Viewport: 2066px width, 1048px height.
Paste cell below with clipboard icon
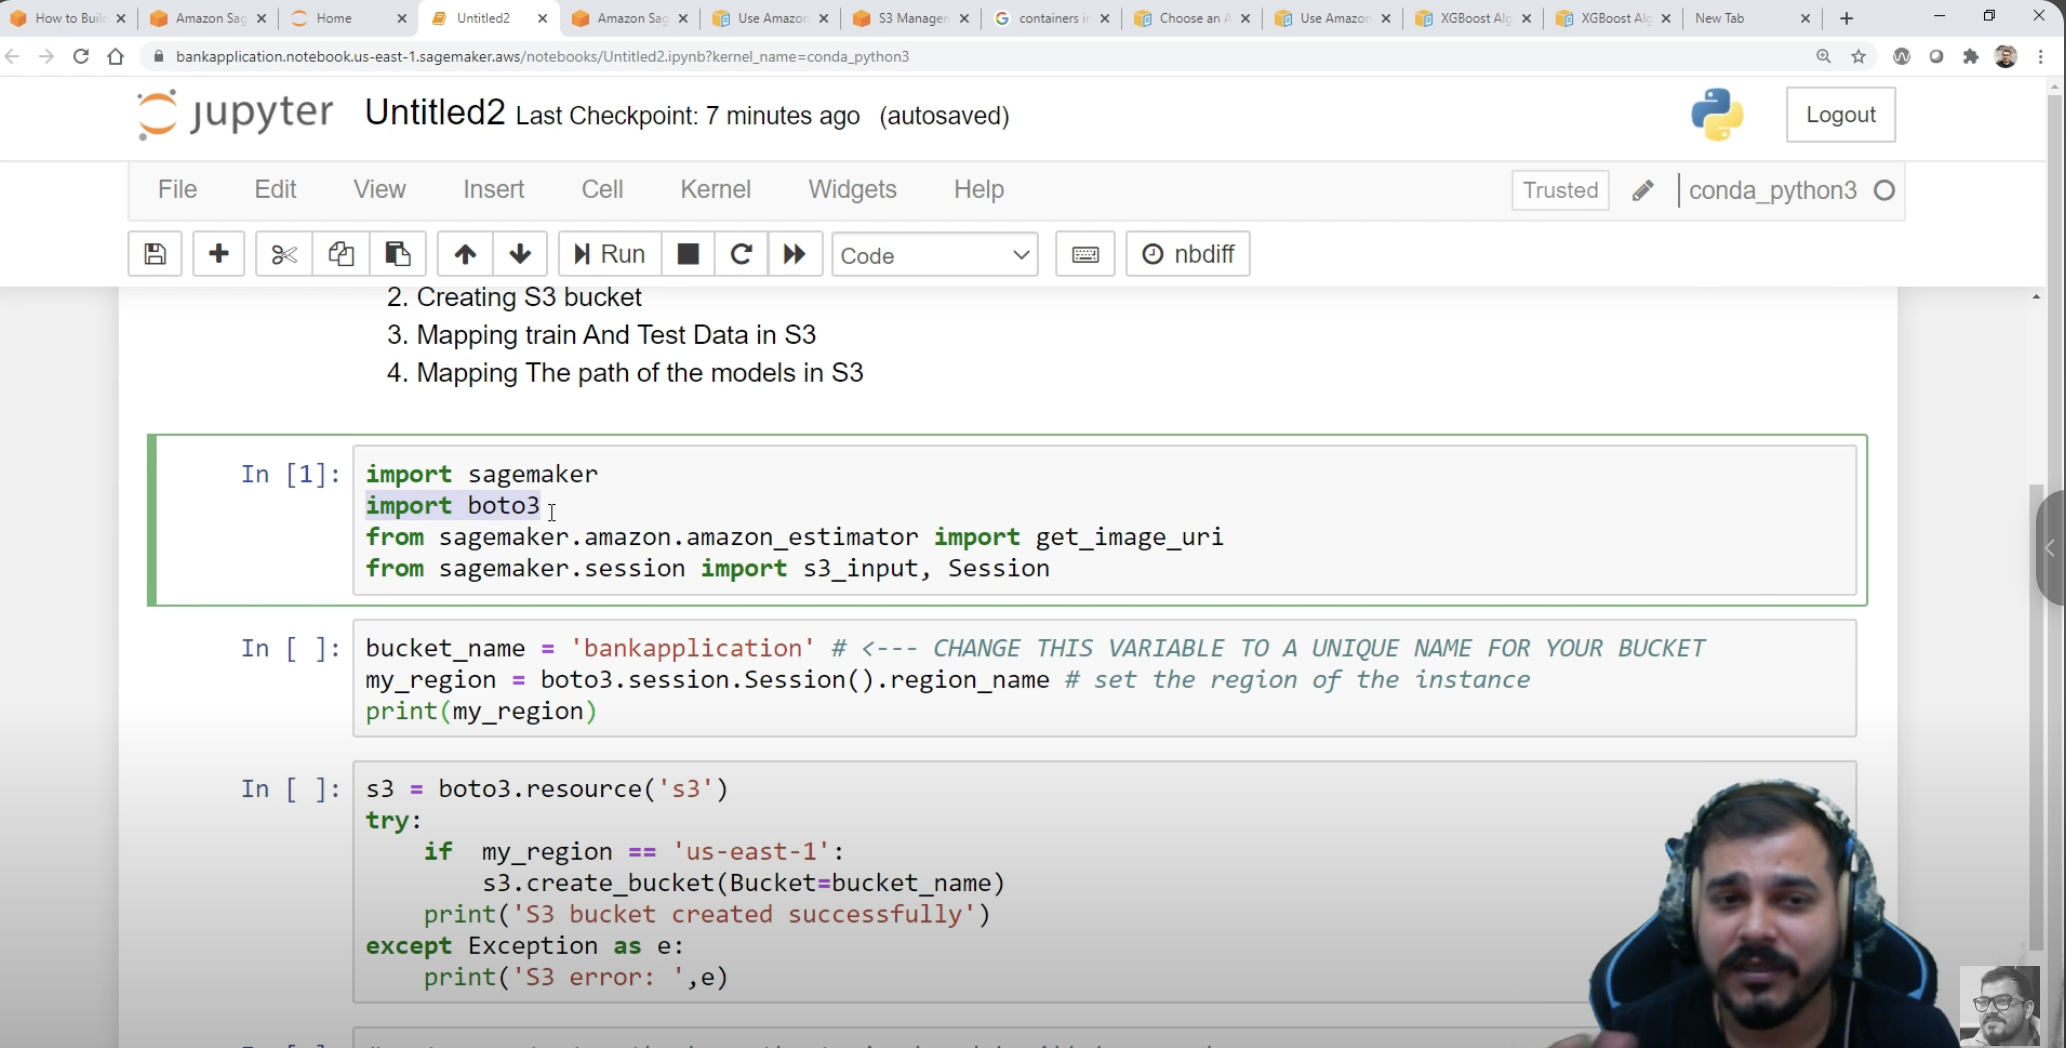pos(397,253)
